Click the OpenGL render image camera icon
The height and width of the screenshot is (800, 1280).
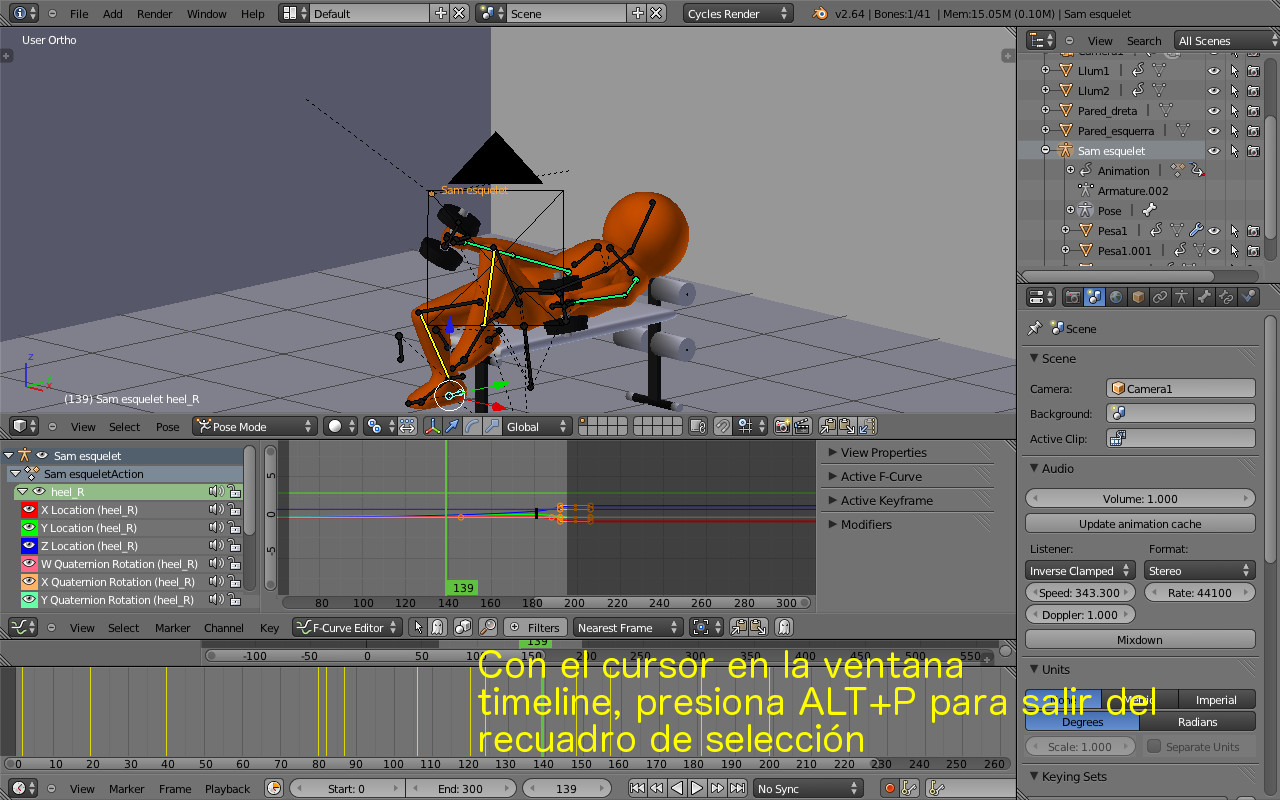click(783, 426)
